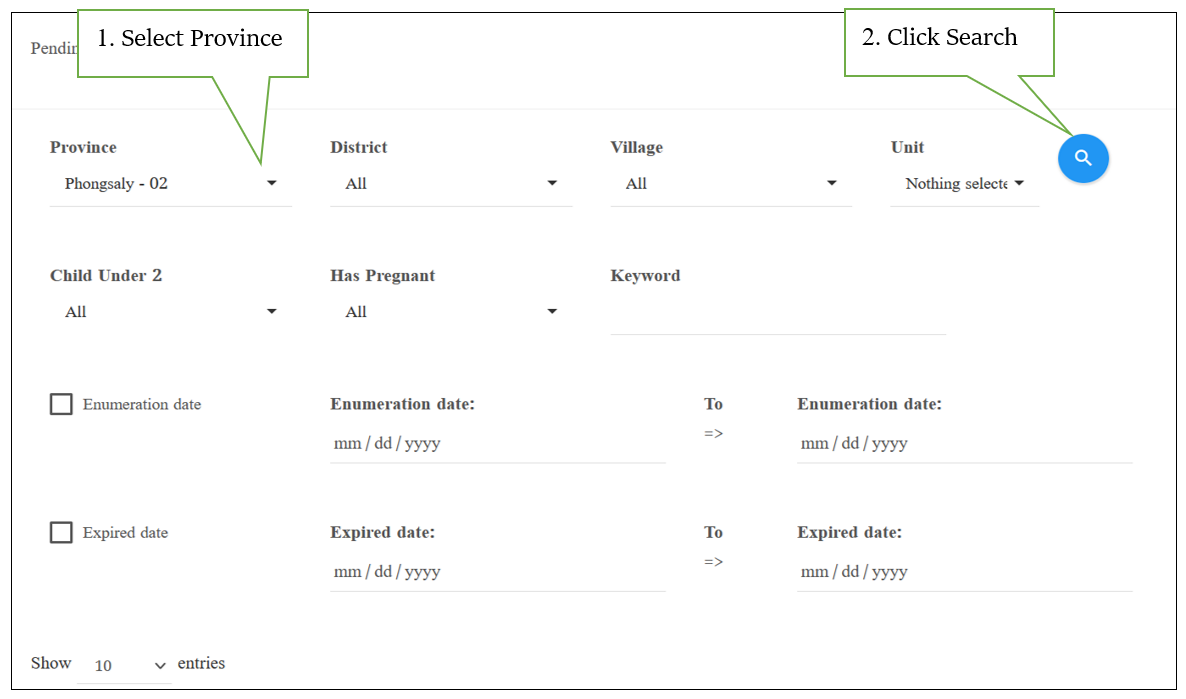Click the Village dropdown caret icon
Image resolution: width=1186 pixels, height=699 pixels.
(x=832, y=183)
